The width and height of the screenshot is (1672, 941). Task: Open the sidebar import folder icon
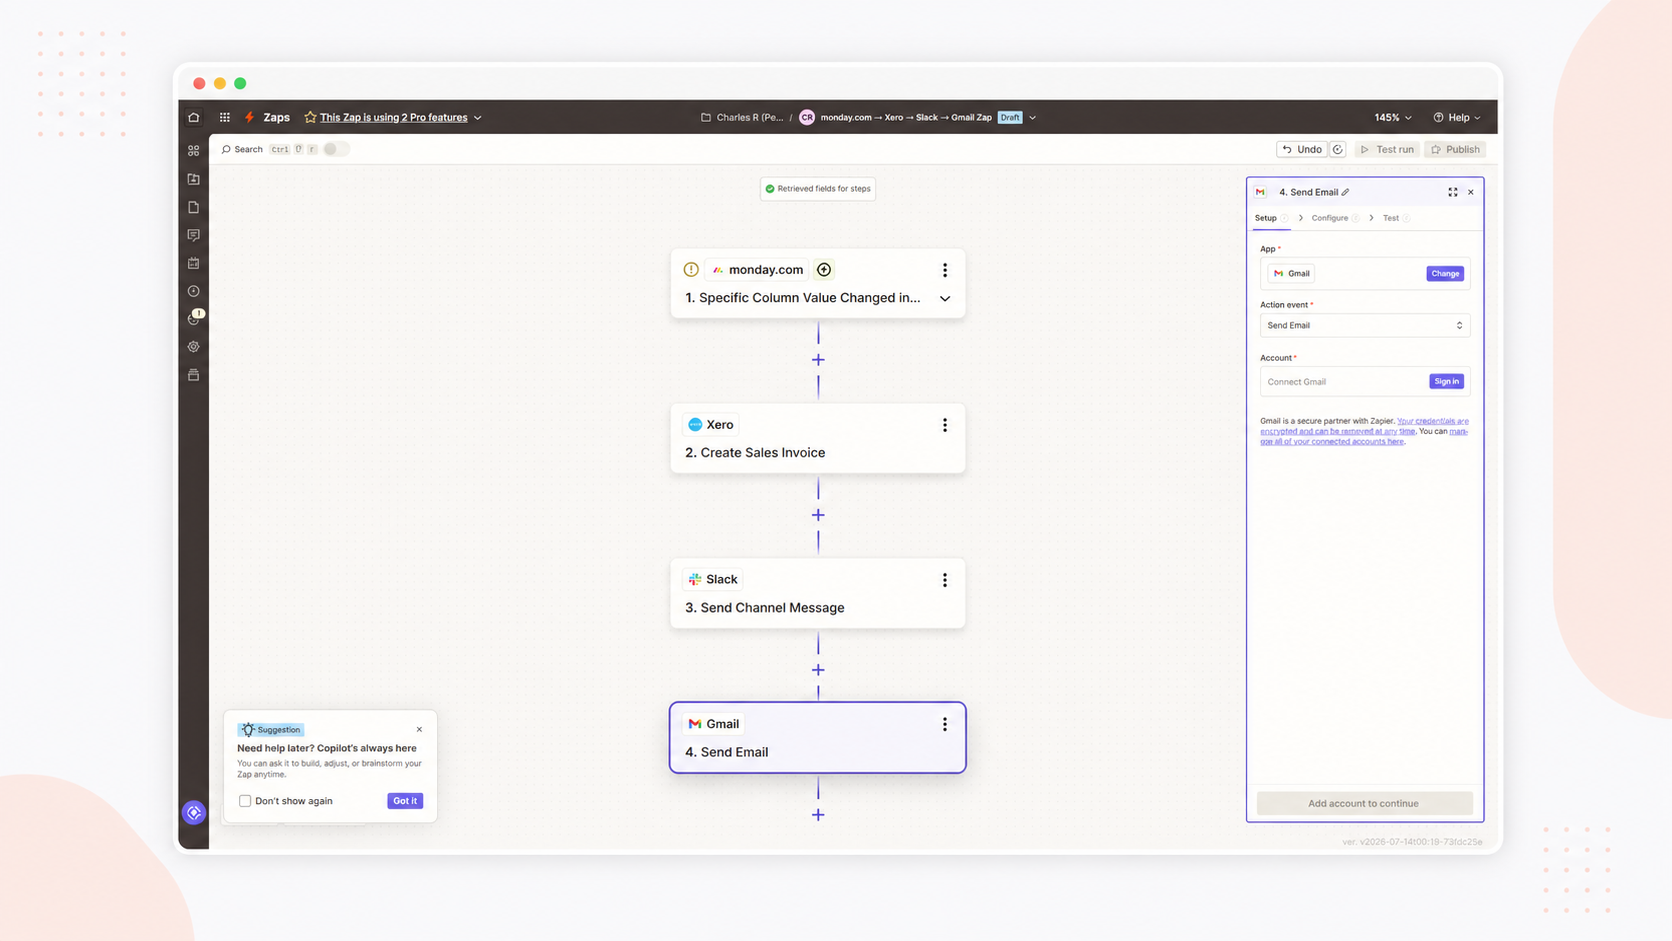coord(194,179)
